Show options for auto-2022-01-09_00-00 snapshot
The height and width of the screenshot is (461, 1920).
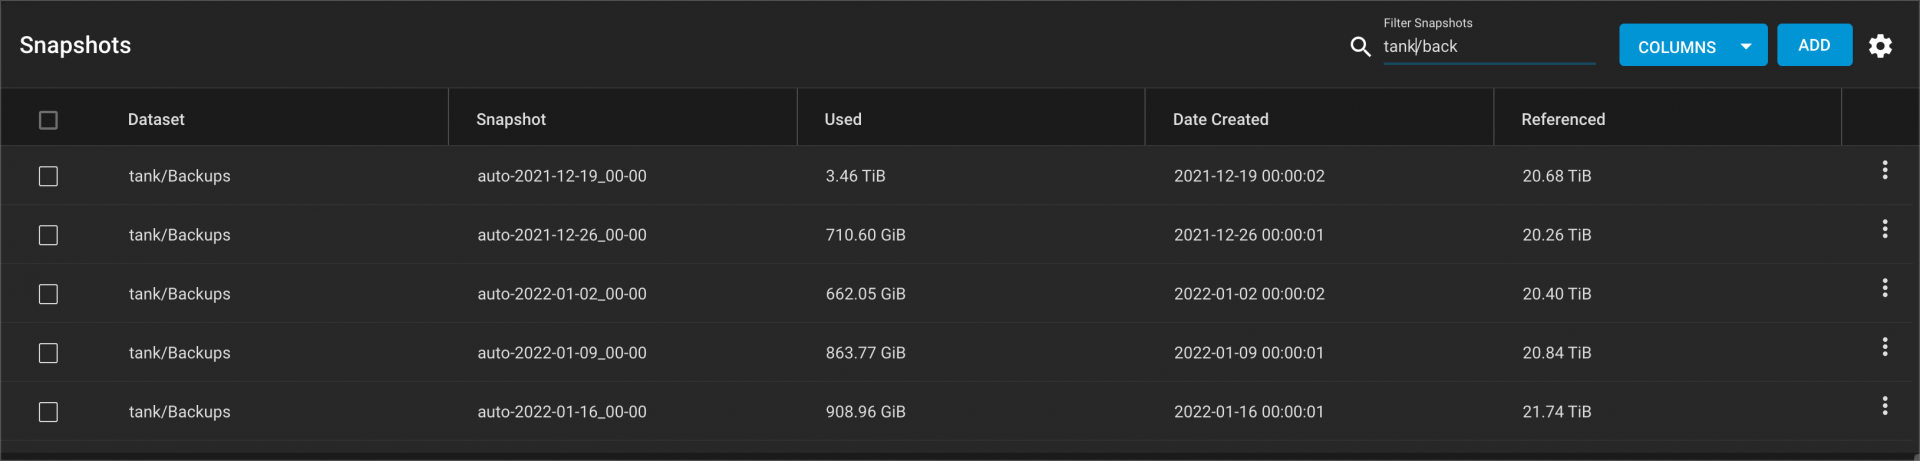[1885, 347]
